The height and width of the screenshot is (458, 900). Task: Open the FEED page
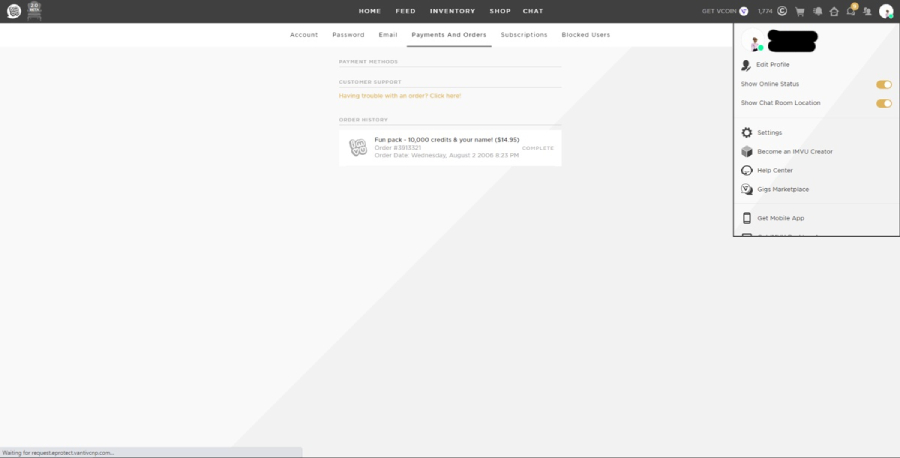(405, 11)
